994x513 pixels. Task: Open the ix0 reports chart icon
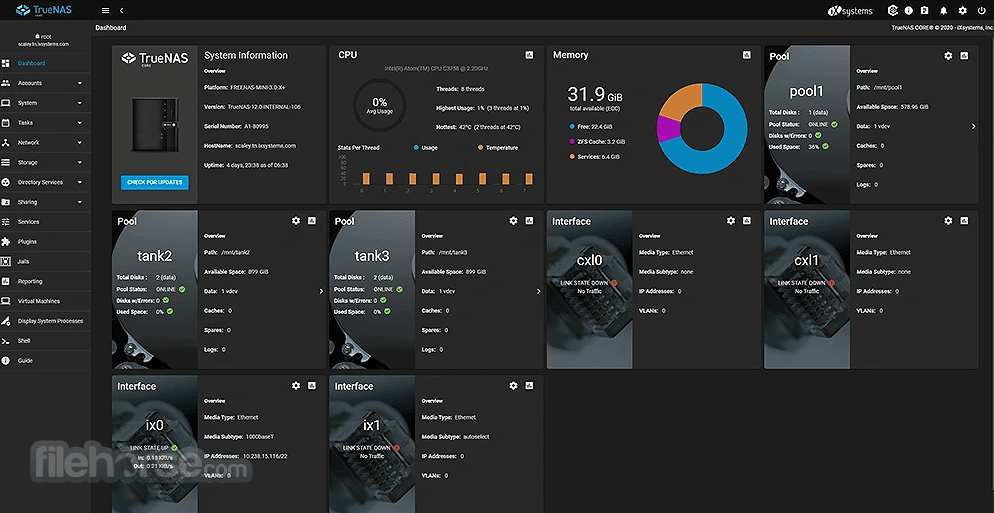(312, 386)
